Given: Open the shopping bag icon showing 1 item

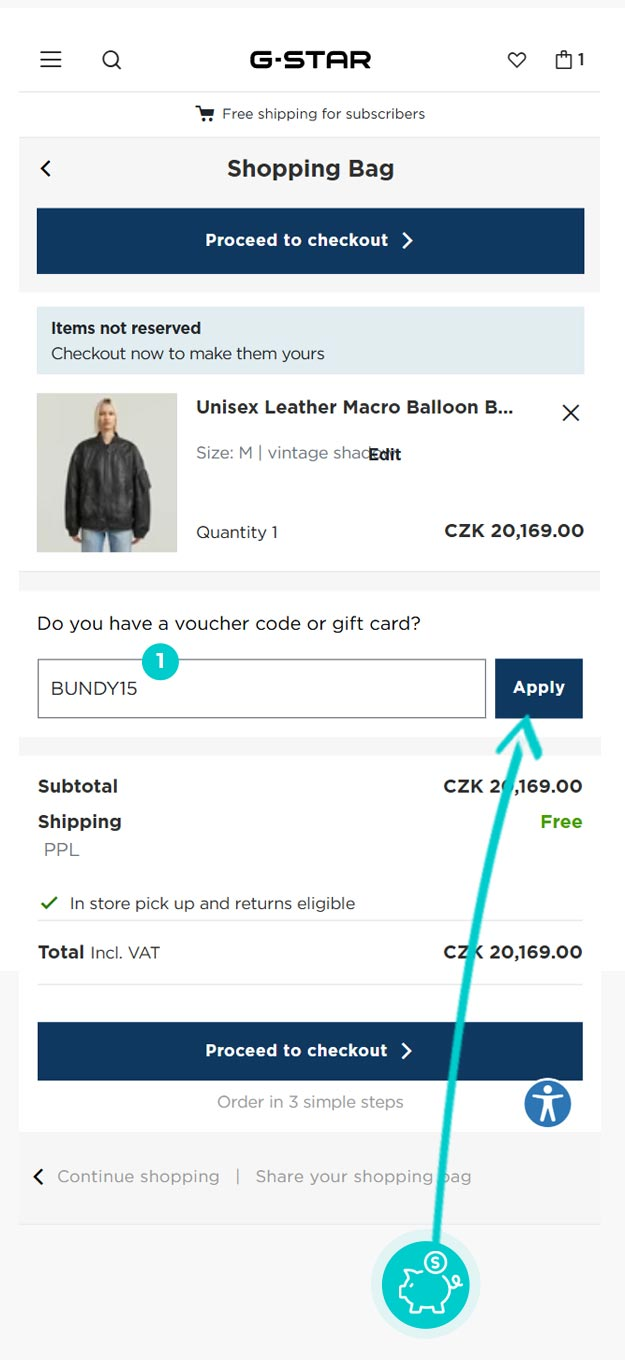Looking at the screenshot, I should pyautogui.click(x=565, y=59).
